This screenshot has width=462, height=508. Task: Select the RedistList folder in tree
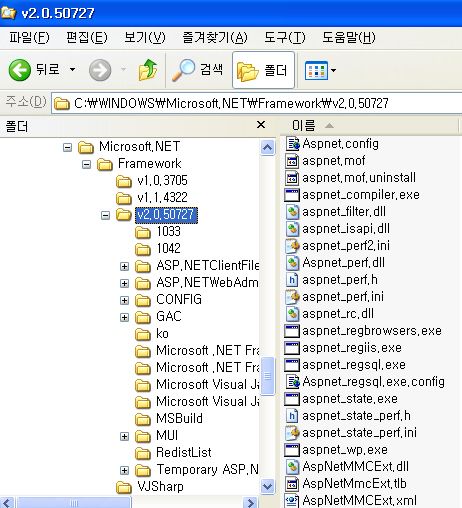pyautogui.click(x=173, y=453)
